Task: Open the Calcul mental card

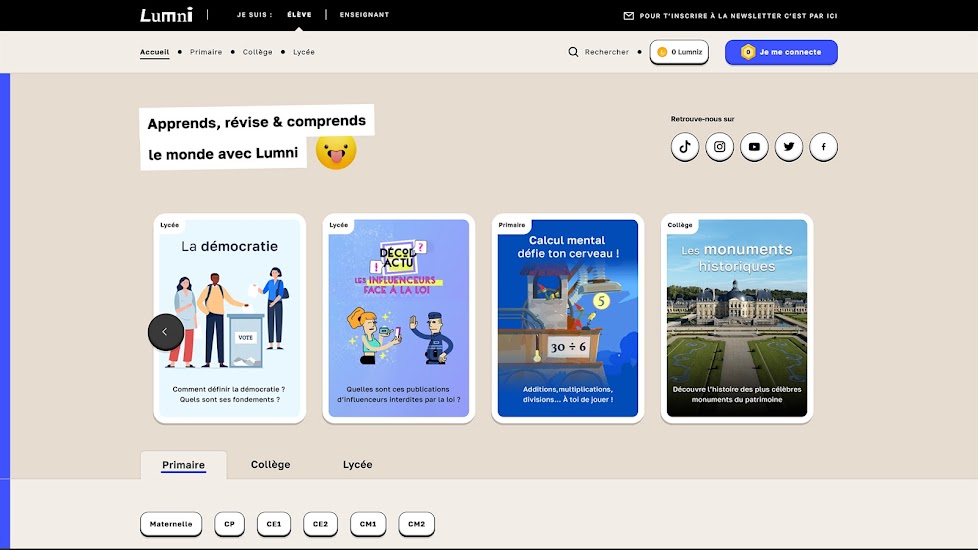Action: pyautogui.click(x=567, y=318)
